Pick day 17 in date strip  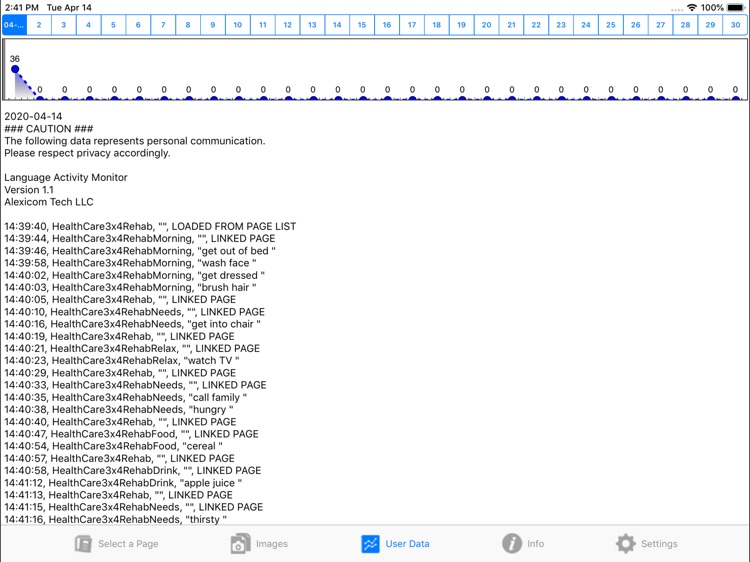coord(412,25)
